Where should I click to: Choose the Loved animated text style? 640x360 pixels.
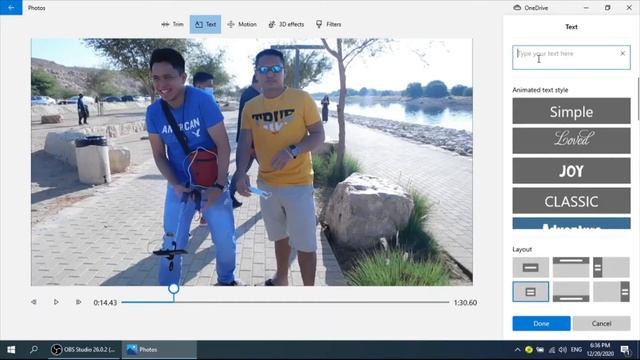pyautogui.click(x=571, y=141)
